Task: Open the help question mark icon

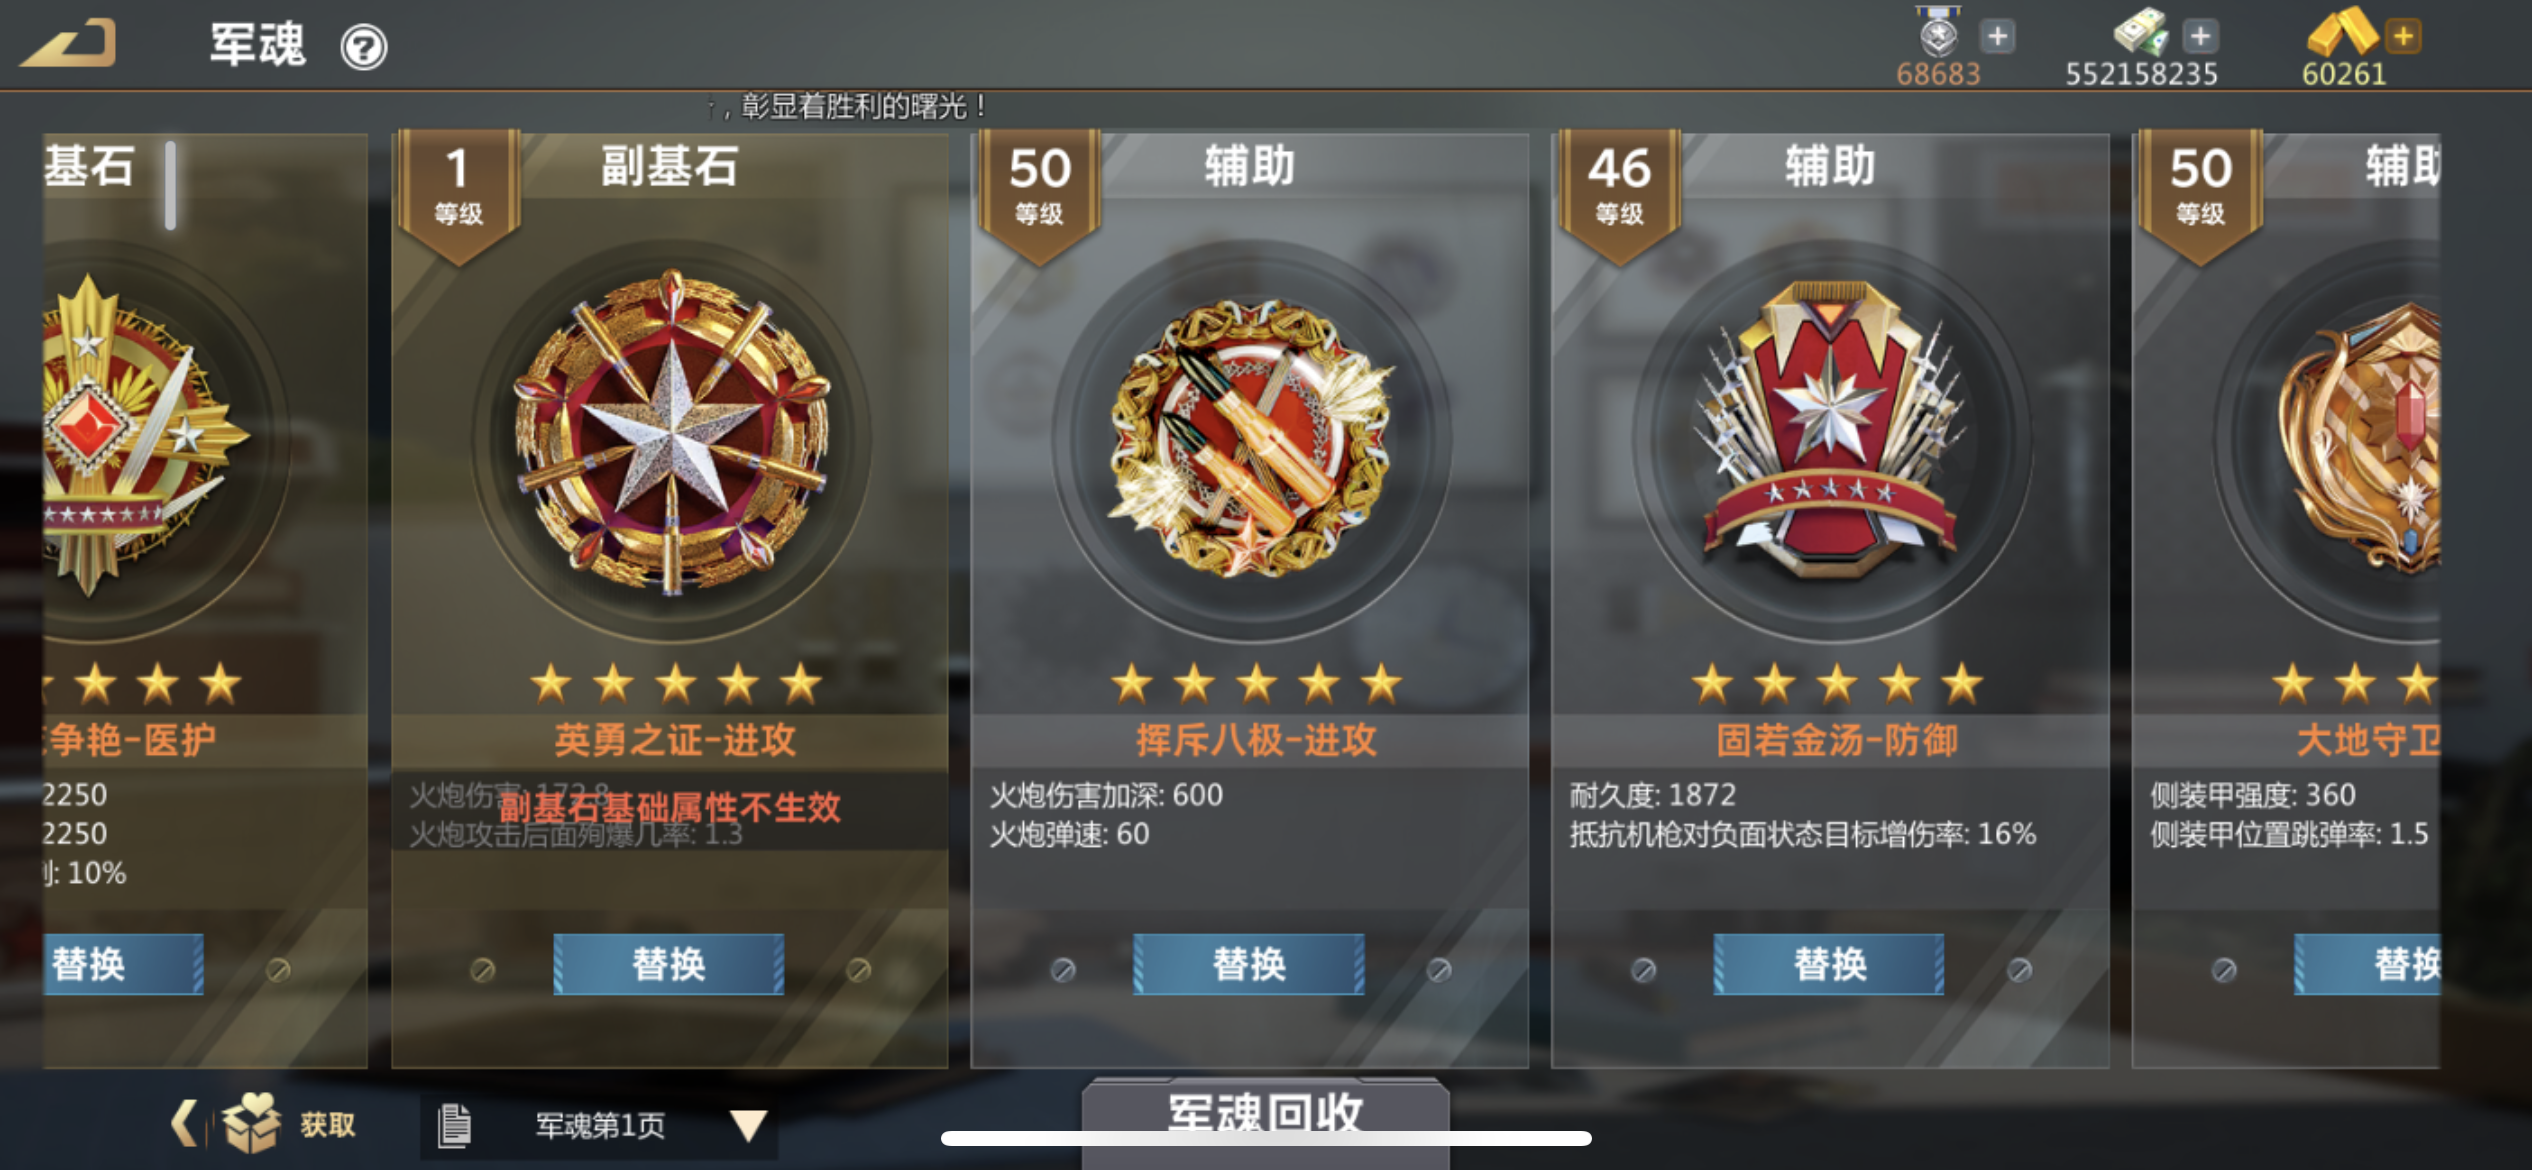Action: [x=364, y=47]
